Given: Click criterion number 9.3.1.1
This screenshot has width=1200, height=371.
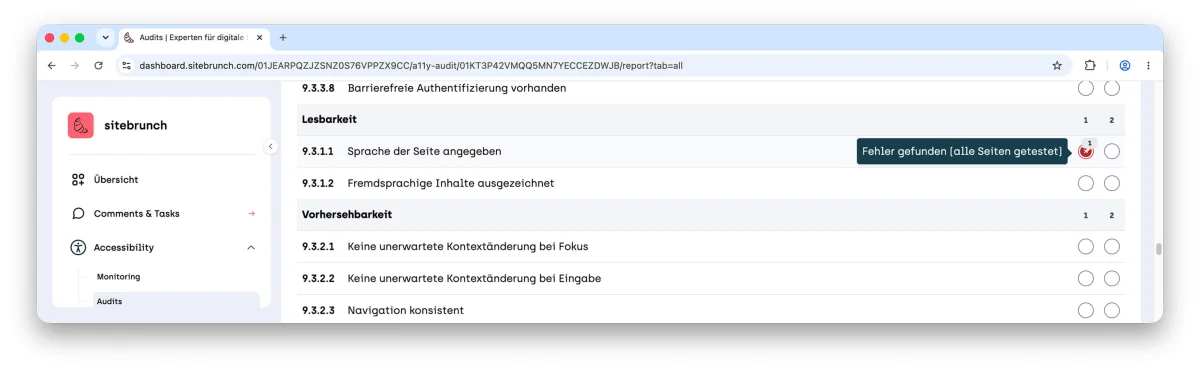Looking at the screenshot, I should point(318,152).
